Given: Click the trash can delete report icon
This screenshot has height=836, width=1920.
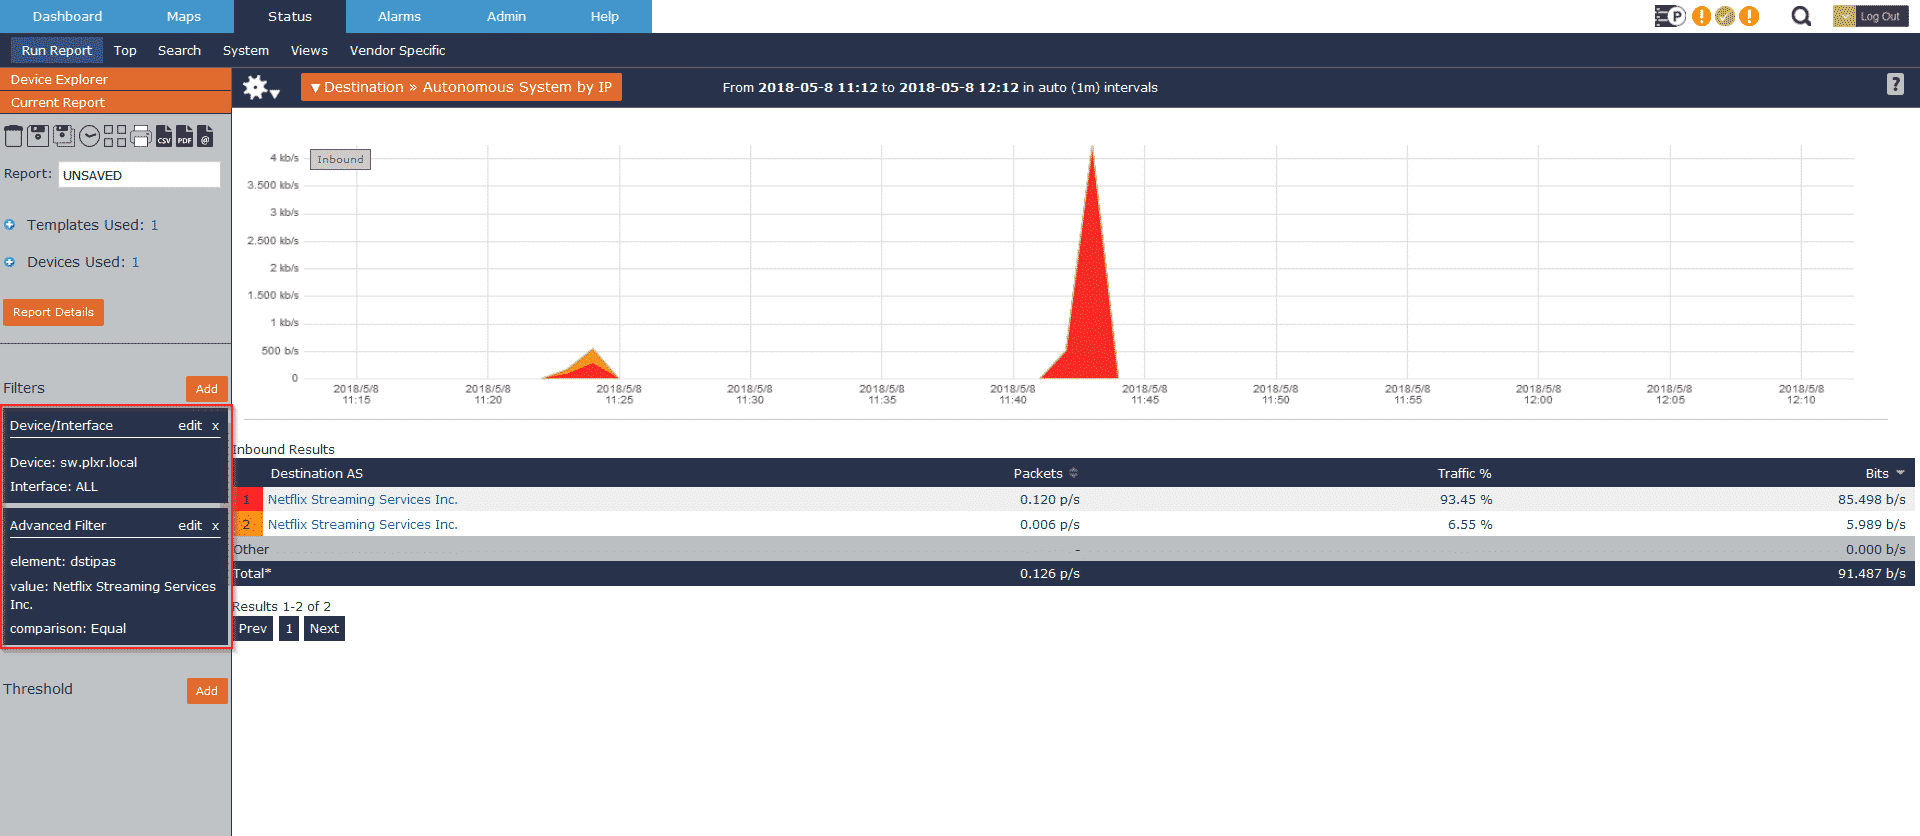Looking at the screenshot, I should [x=13, y=136].
